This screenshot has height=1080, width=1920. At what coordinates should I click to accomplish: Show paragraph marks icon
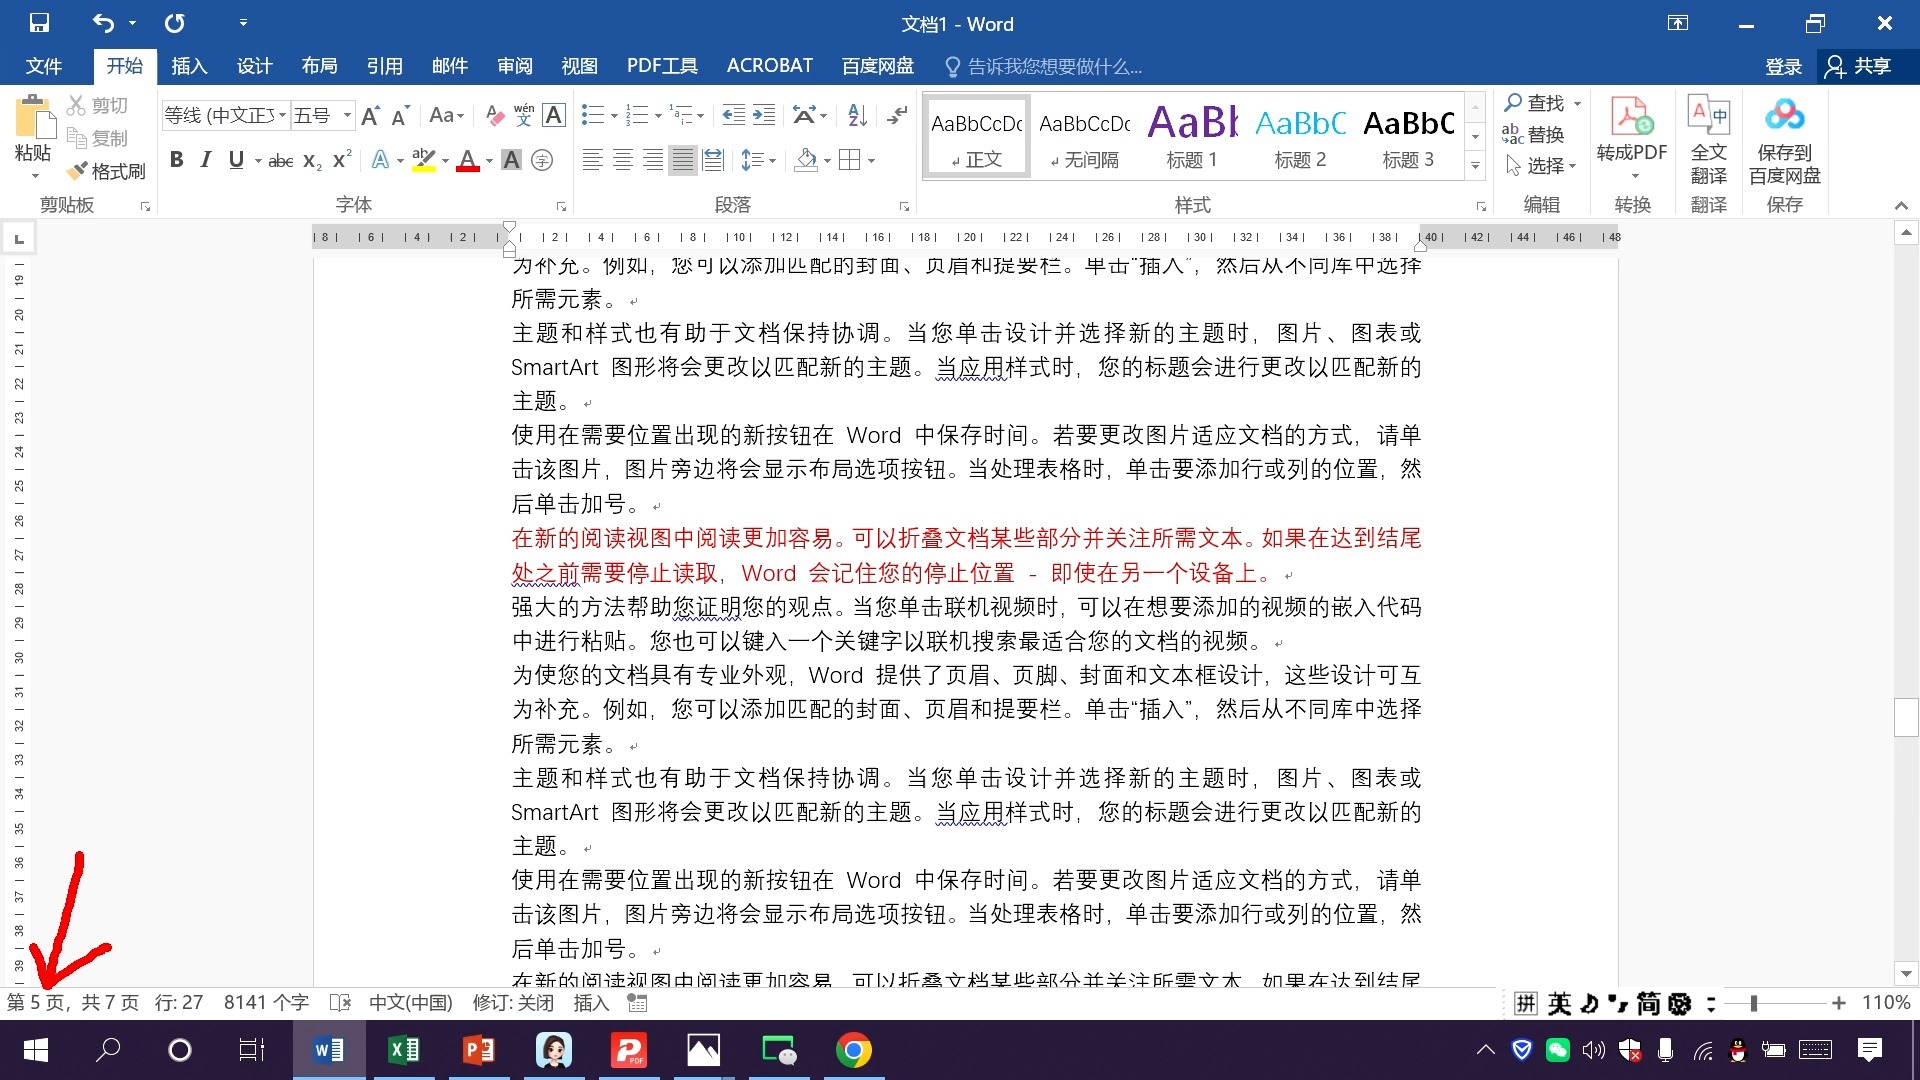pyautogui.click(x=897, y=115)
